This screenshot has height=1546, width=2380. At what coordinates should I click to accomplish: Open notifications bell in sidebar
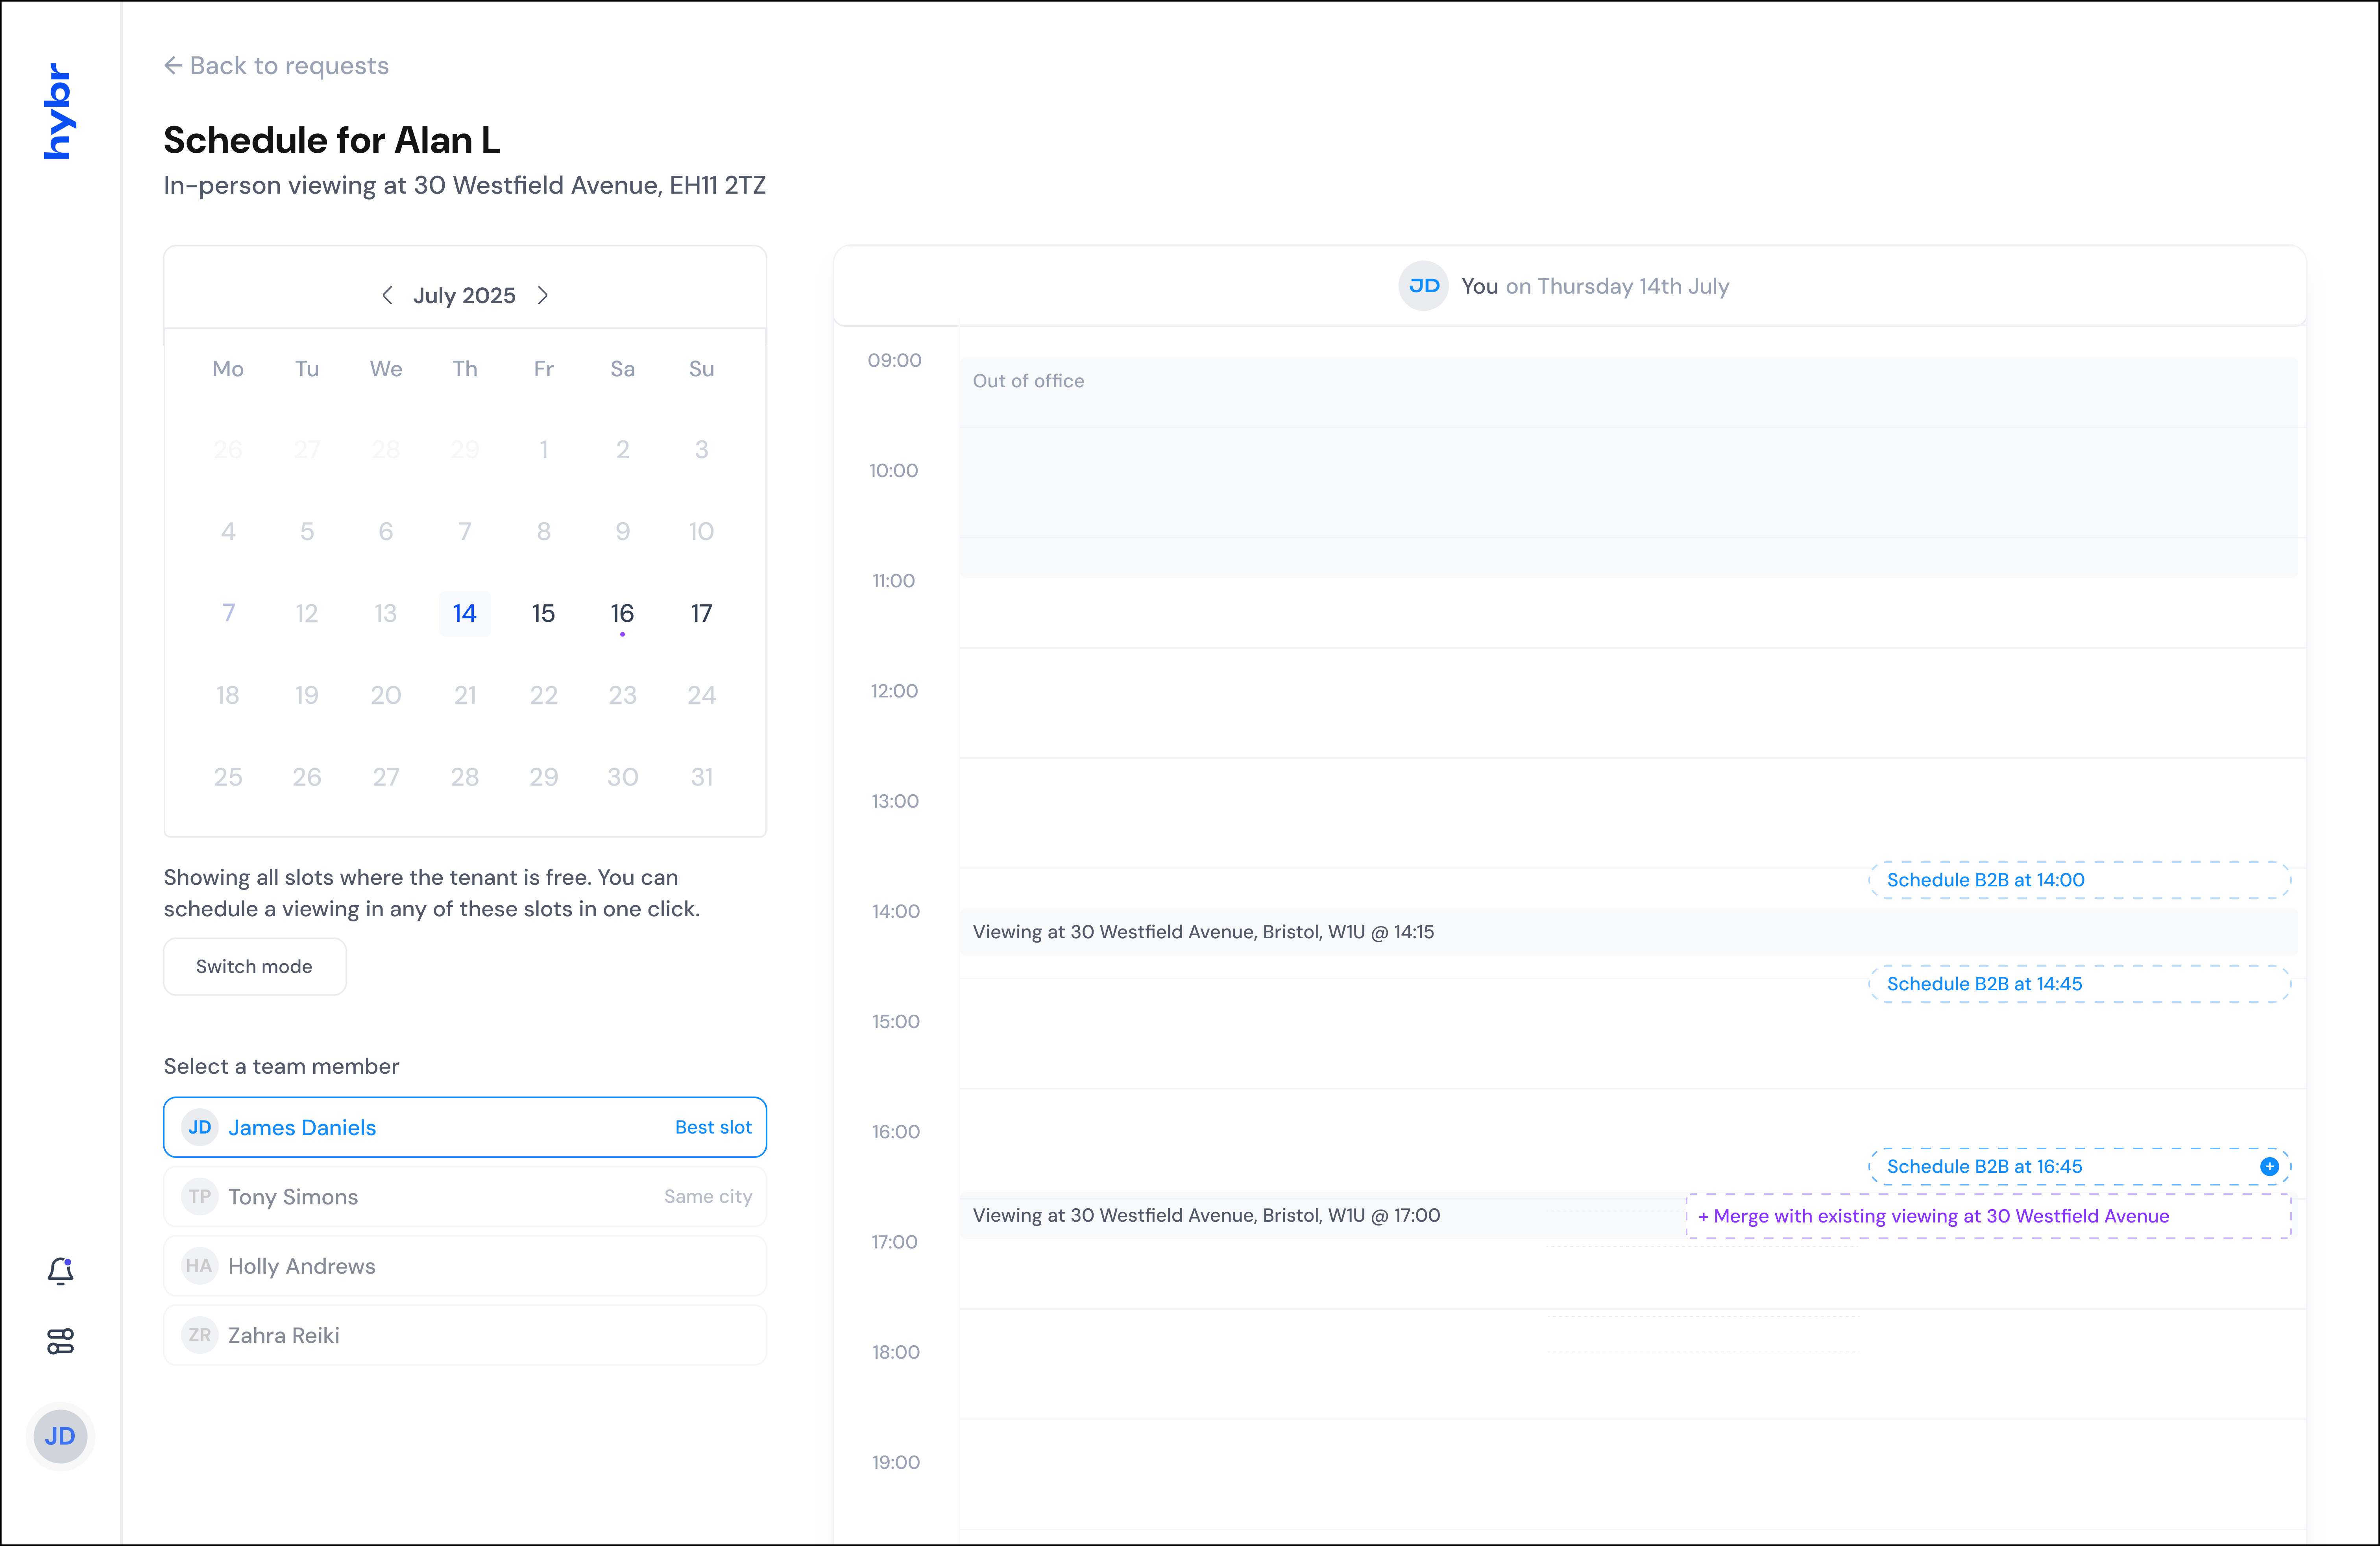click(x=60, y=1270)
